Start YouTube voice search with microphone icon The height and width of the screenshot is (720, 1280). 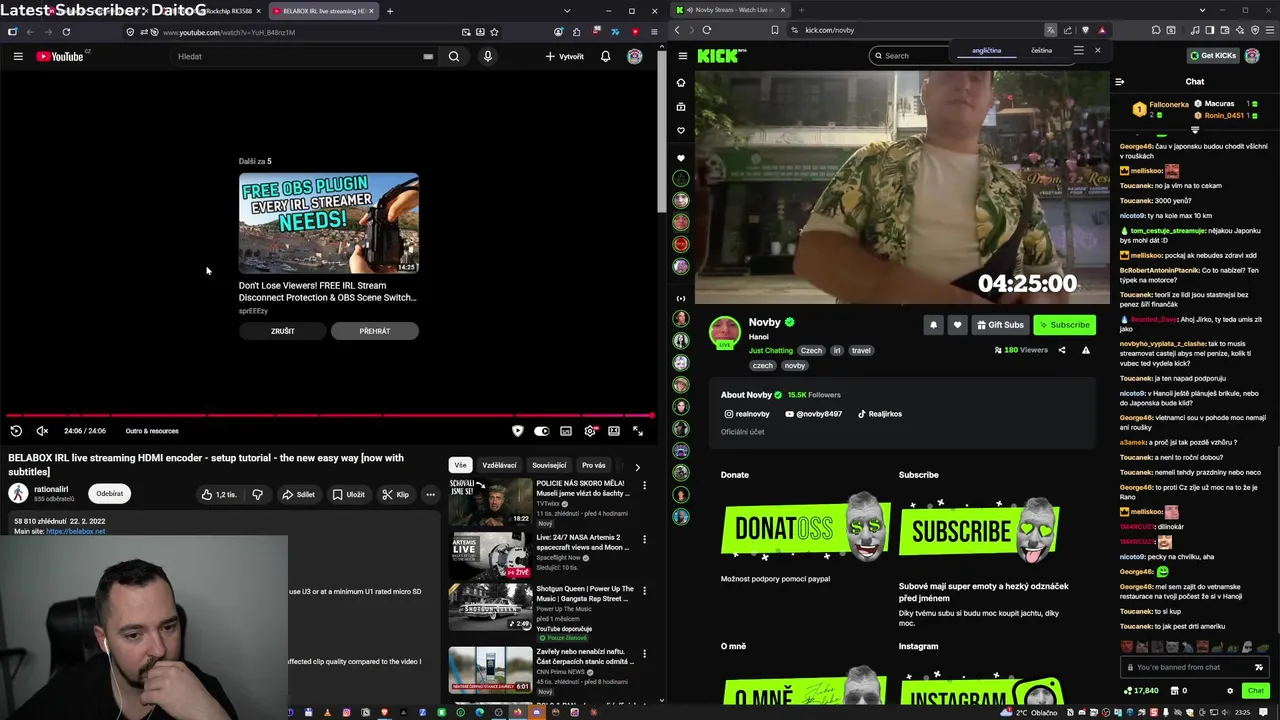[488, 56]
